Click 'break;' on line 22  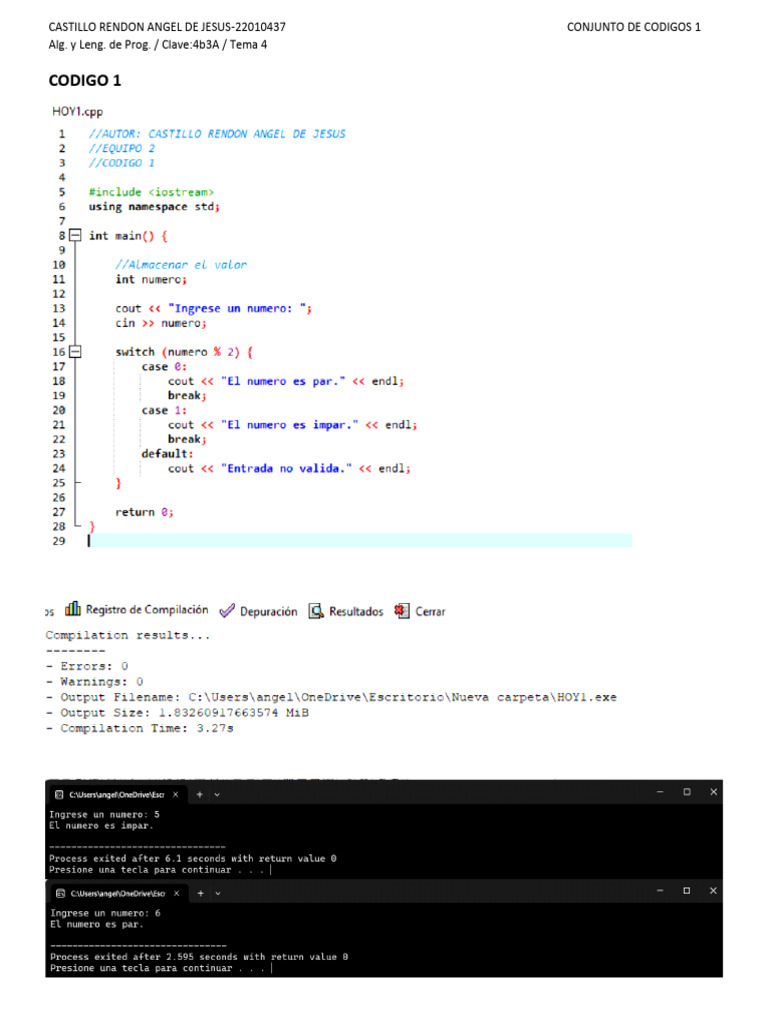(187, 440)
